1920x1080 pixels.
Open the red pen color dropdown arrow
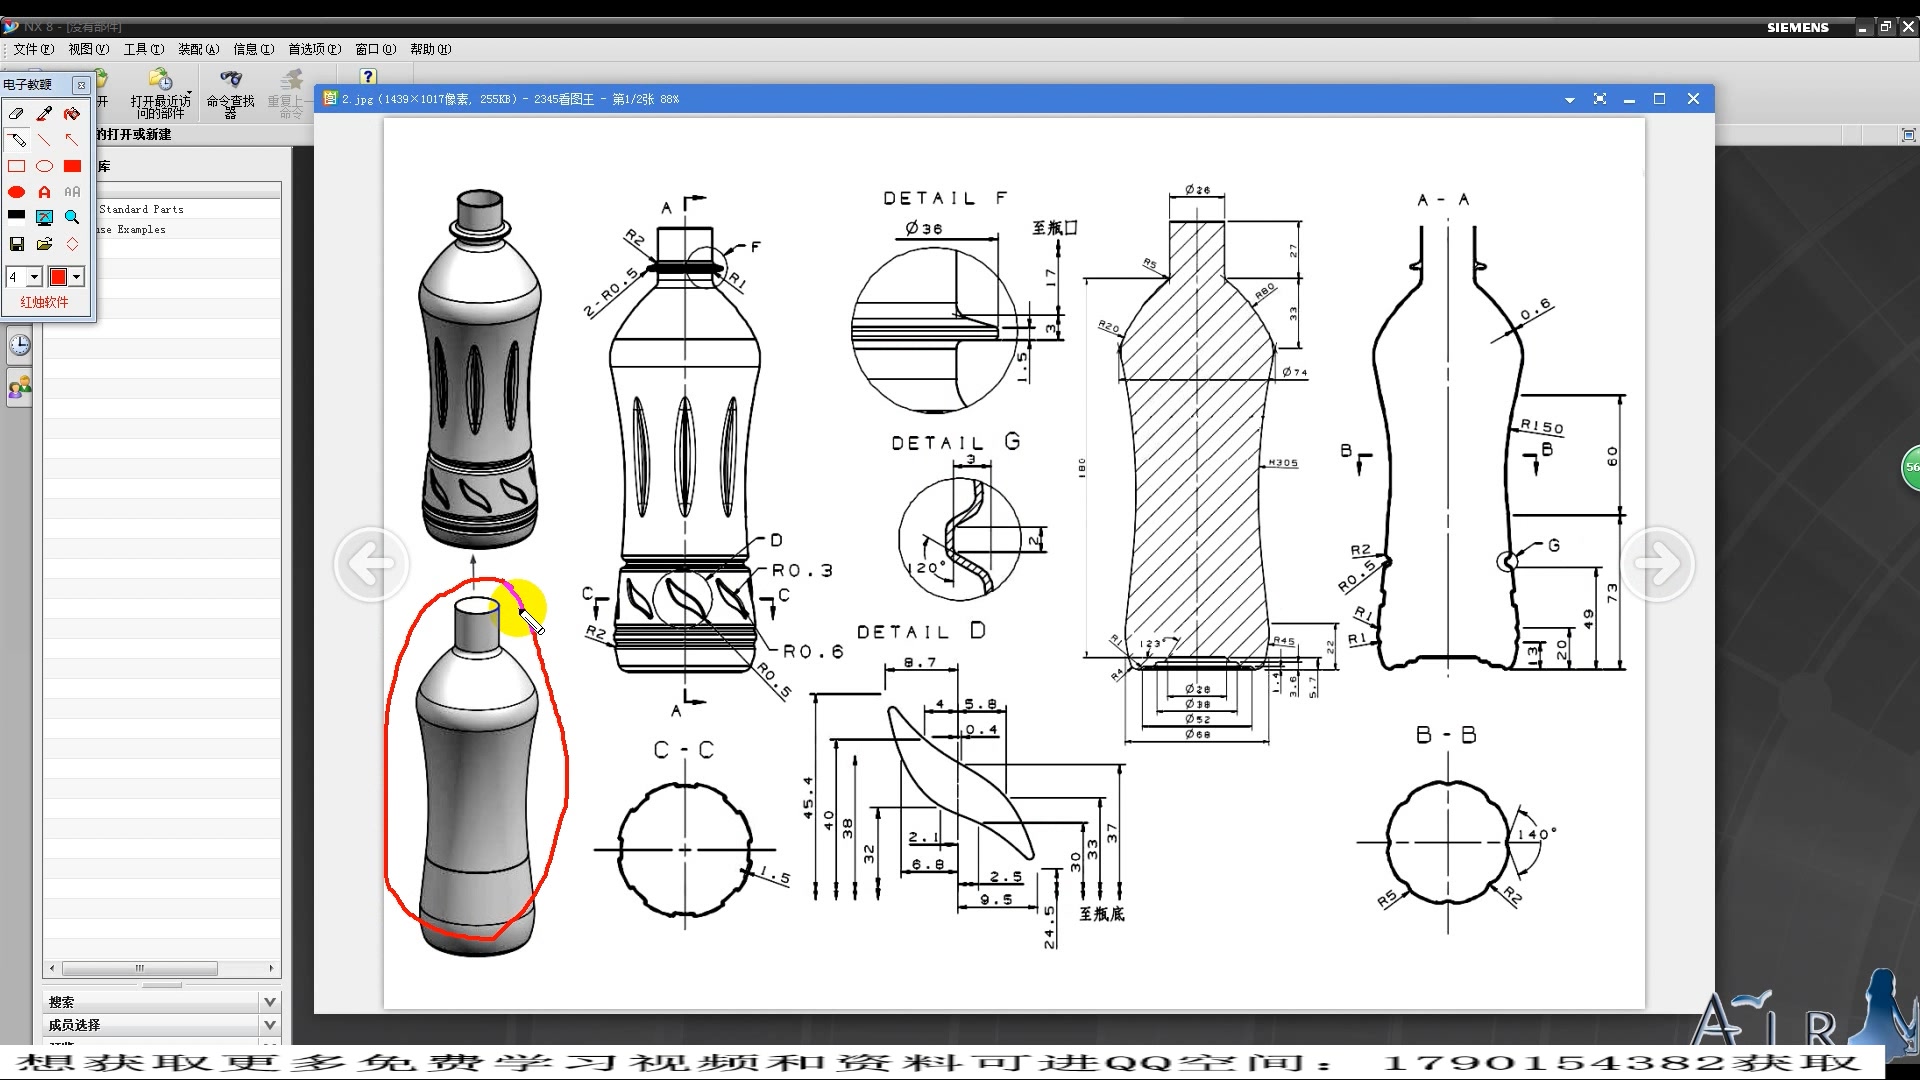[77, 277]
